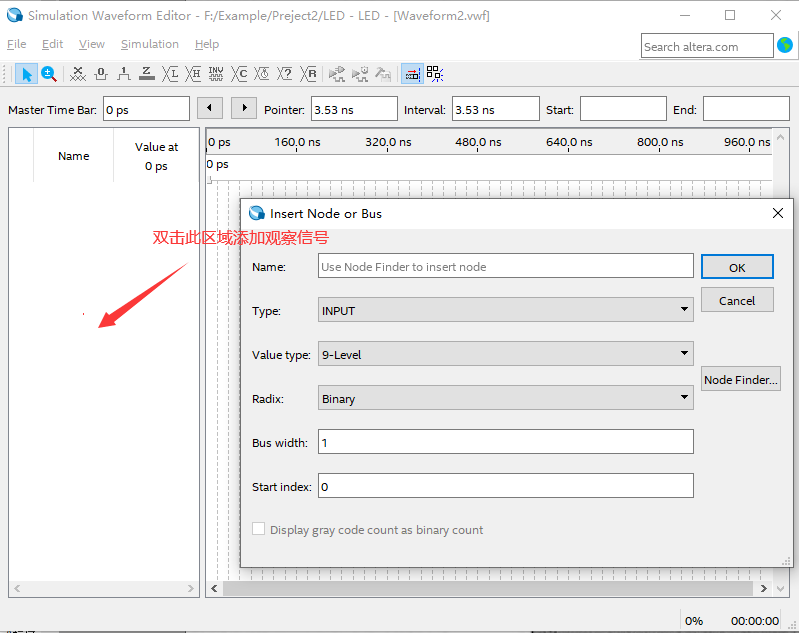Expand the Value type 9-Level dropdown
This screenshot has height=633, width=799.
pyautogui.click(x=505, y=354)
